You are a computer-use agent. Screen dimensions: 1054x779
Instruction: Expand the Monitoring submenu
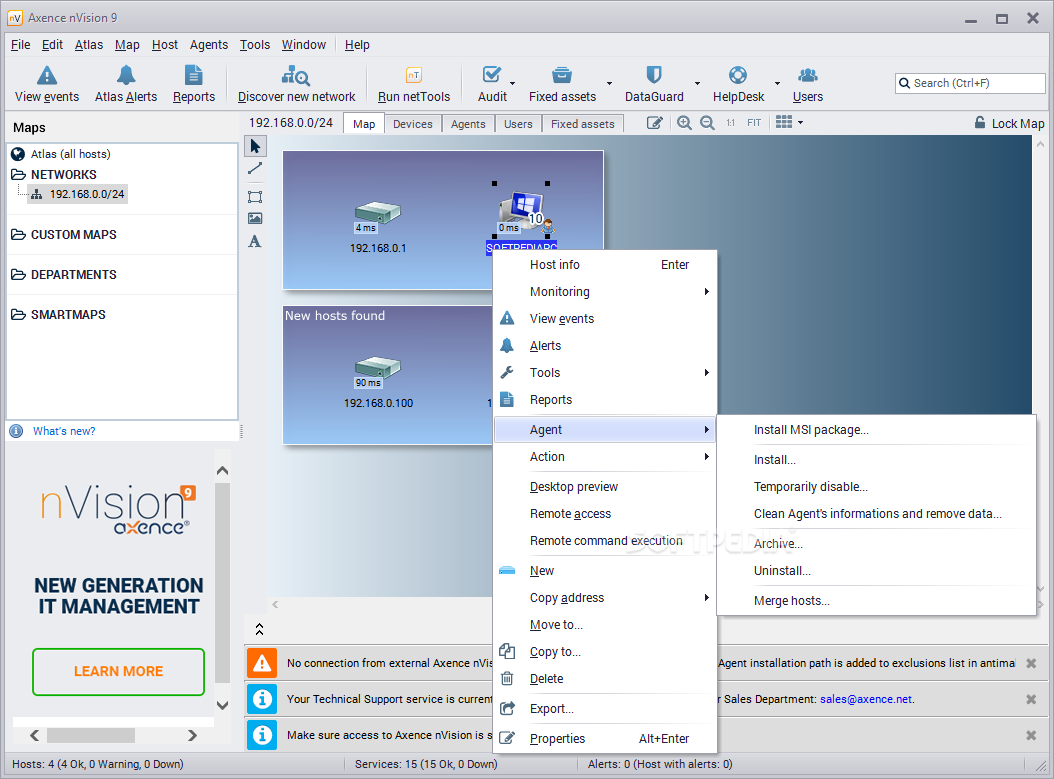click(x=606, y=292)
